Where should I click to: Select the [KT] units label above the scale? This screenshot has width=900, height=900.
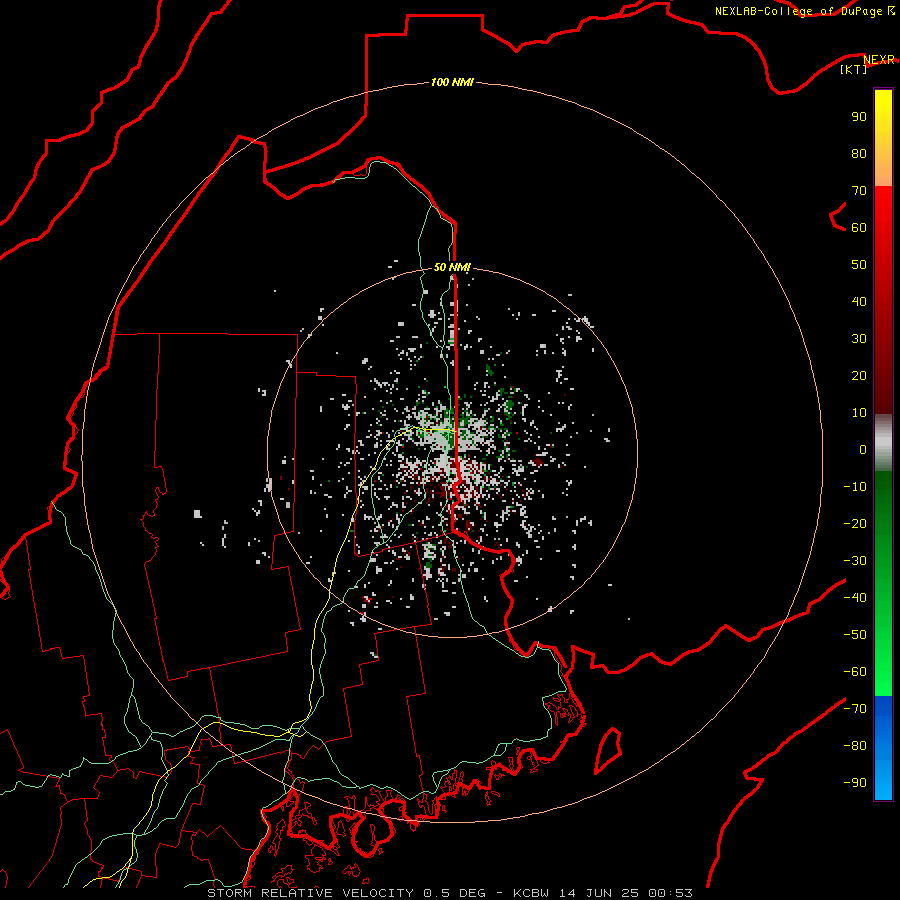click(x=853, y=69)
